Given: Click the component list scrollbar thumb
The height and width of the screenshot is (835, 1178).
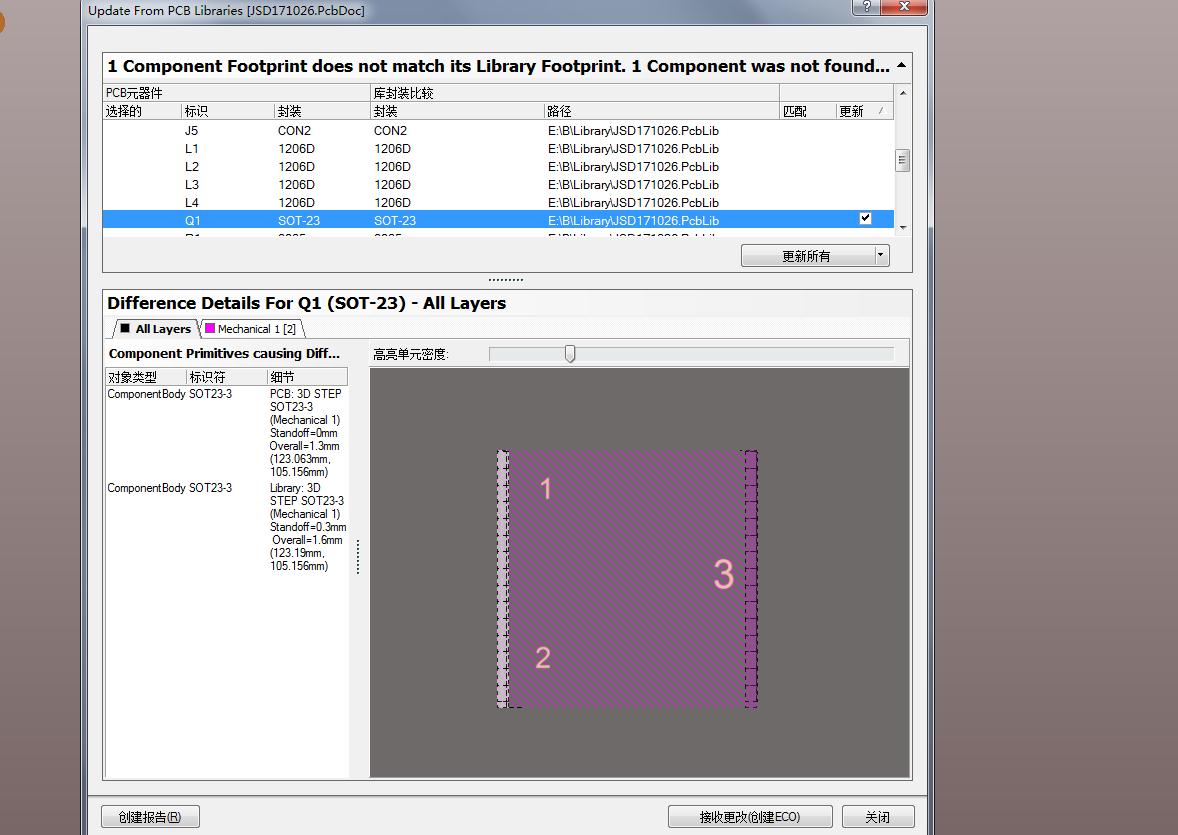Looking at the screenshot, I should tap(903, 161).
